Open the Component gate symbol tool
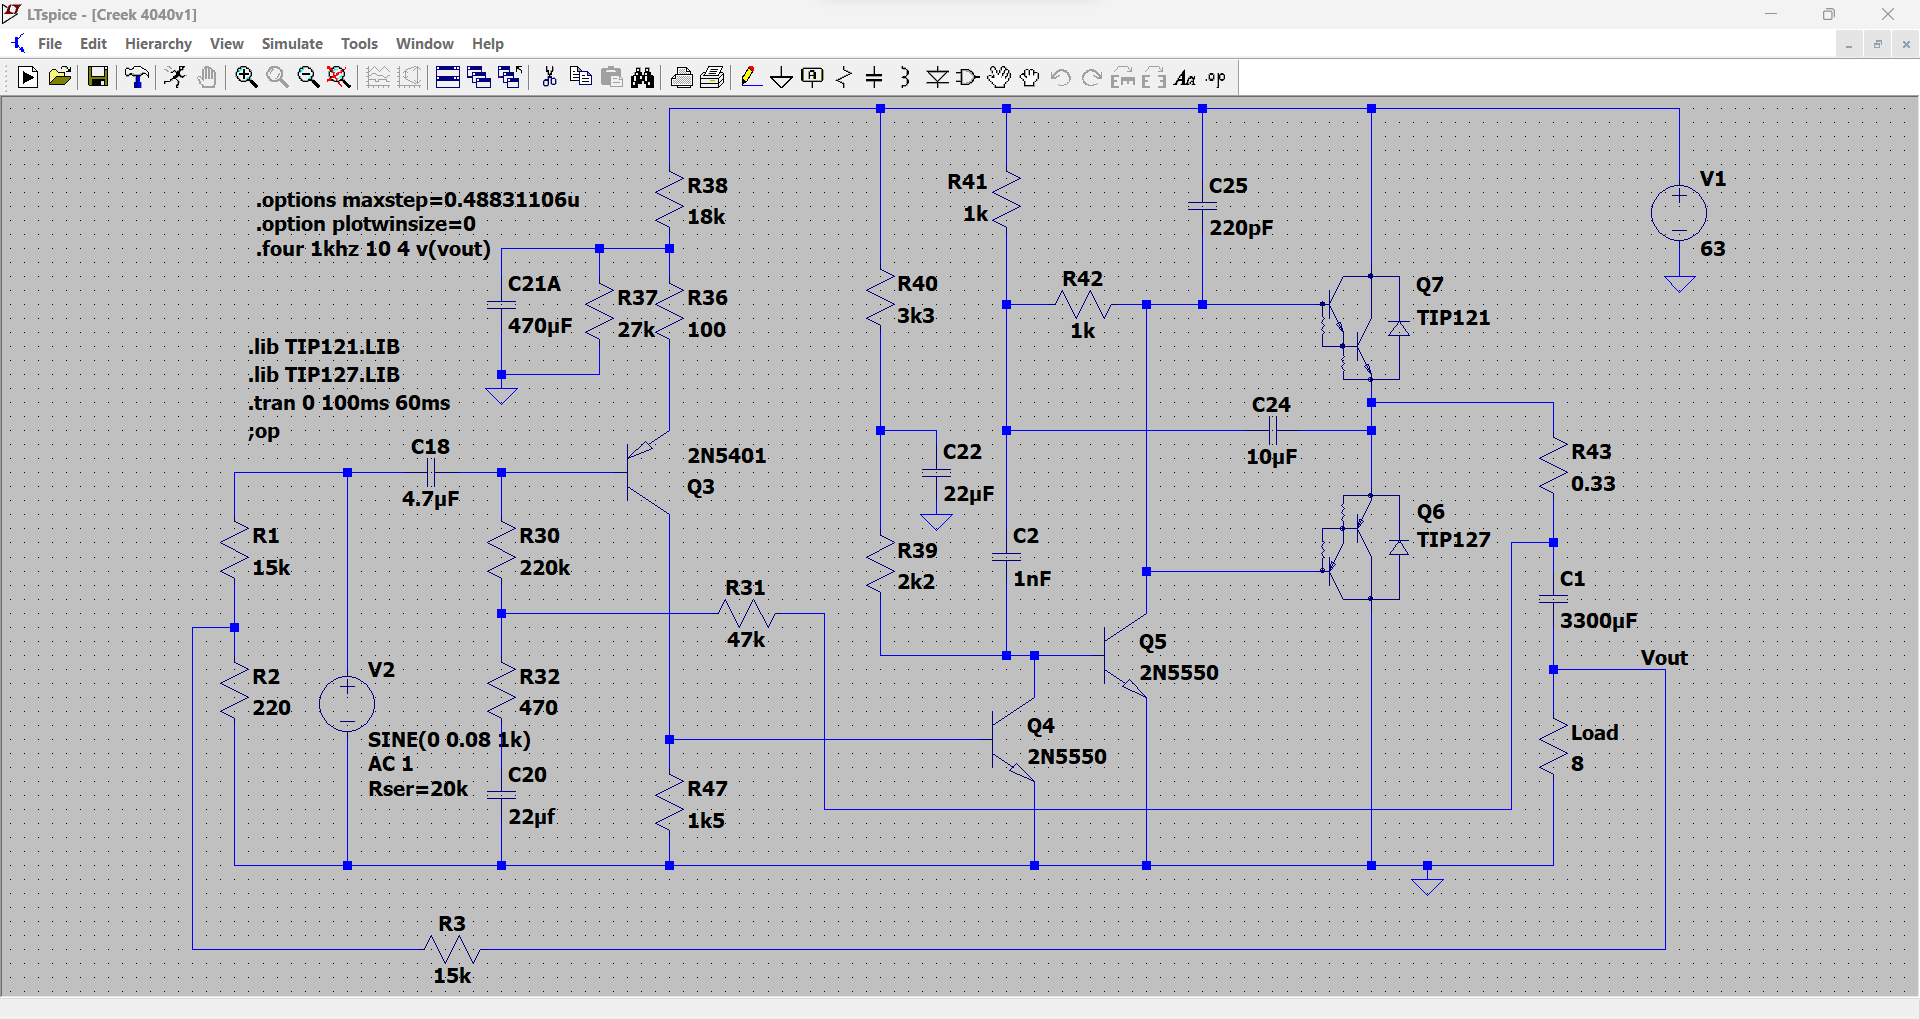Image resolution: width=1920 pixels, height=1019 pixels. click(968, 78)
